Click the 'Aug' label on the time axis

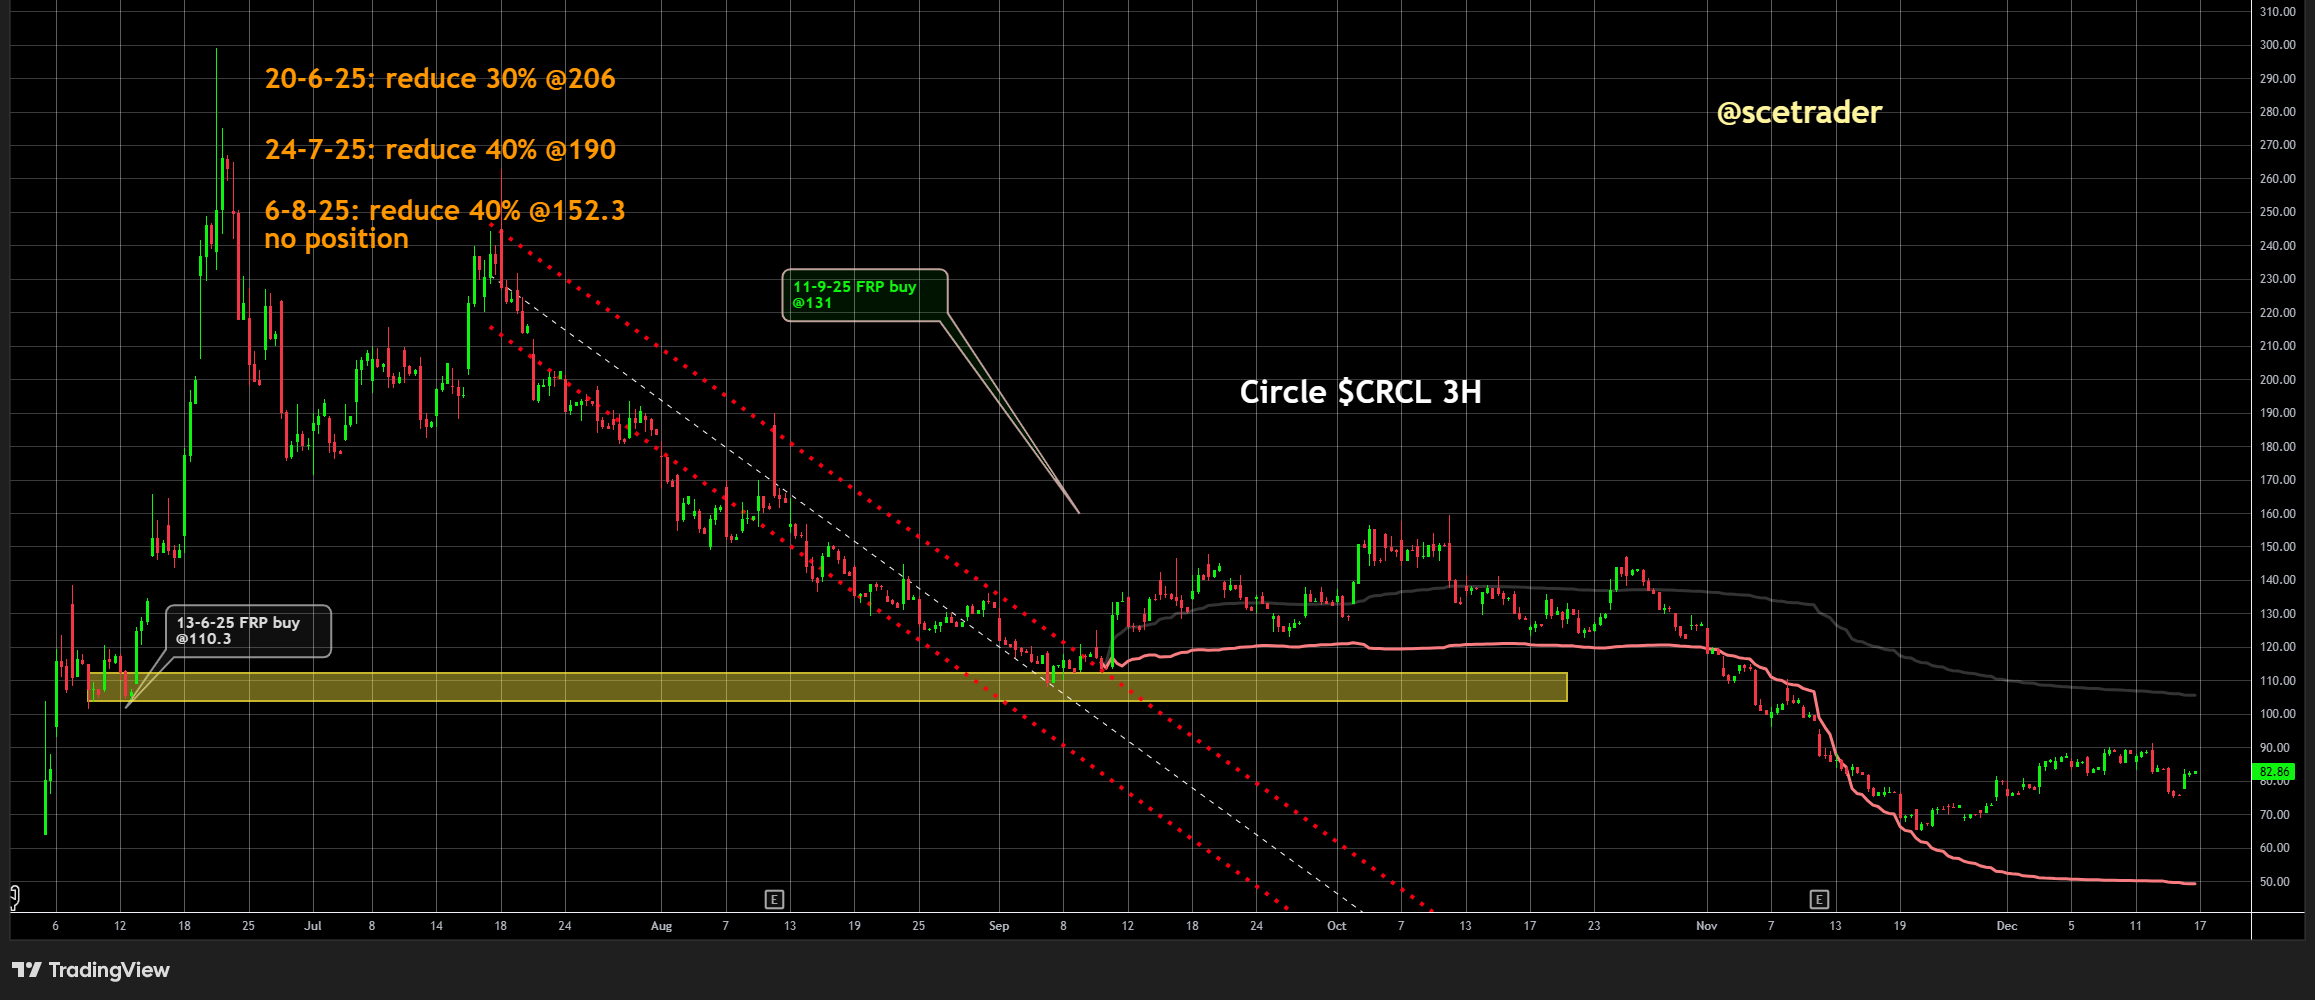click(661, 926)
